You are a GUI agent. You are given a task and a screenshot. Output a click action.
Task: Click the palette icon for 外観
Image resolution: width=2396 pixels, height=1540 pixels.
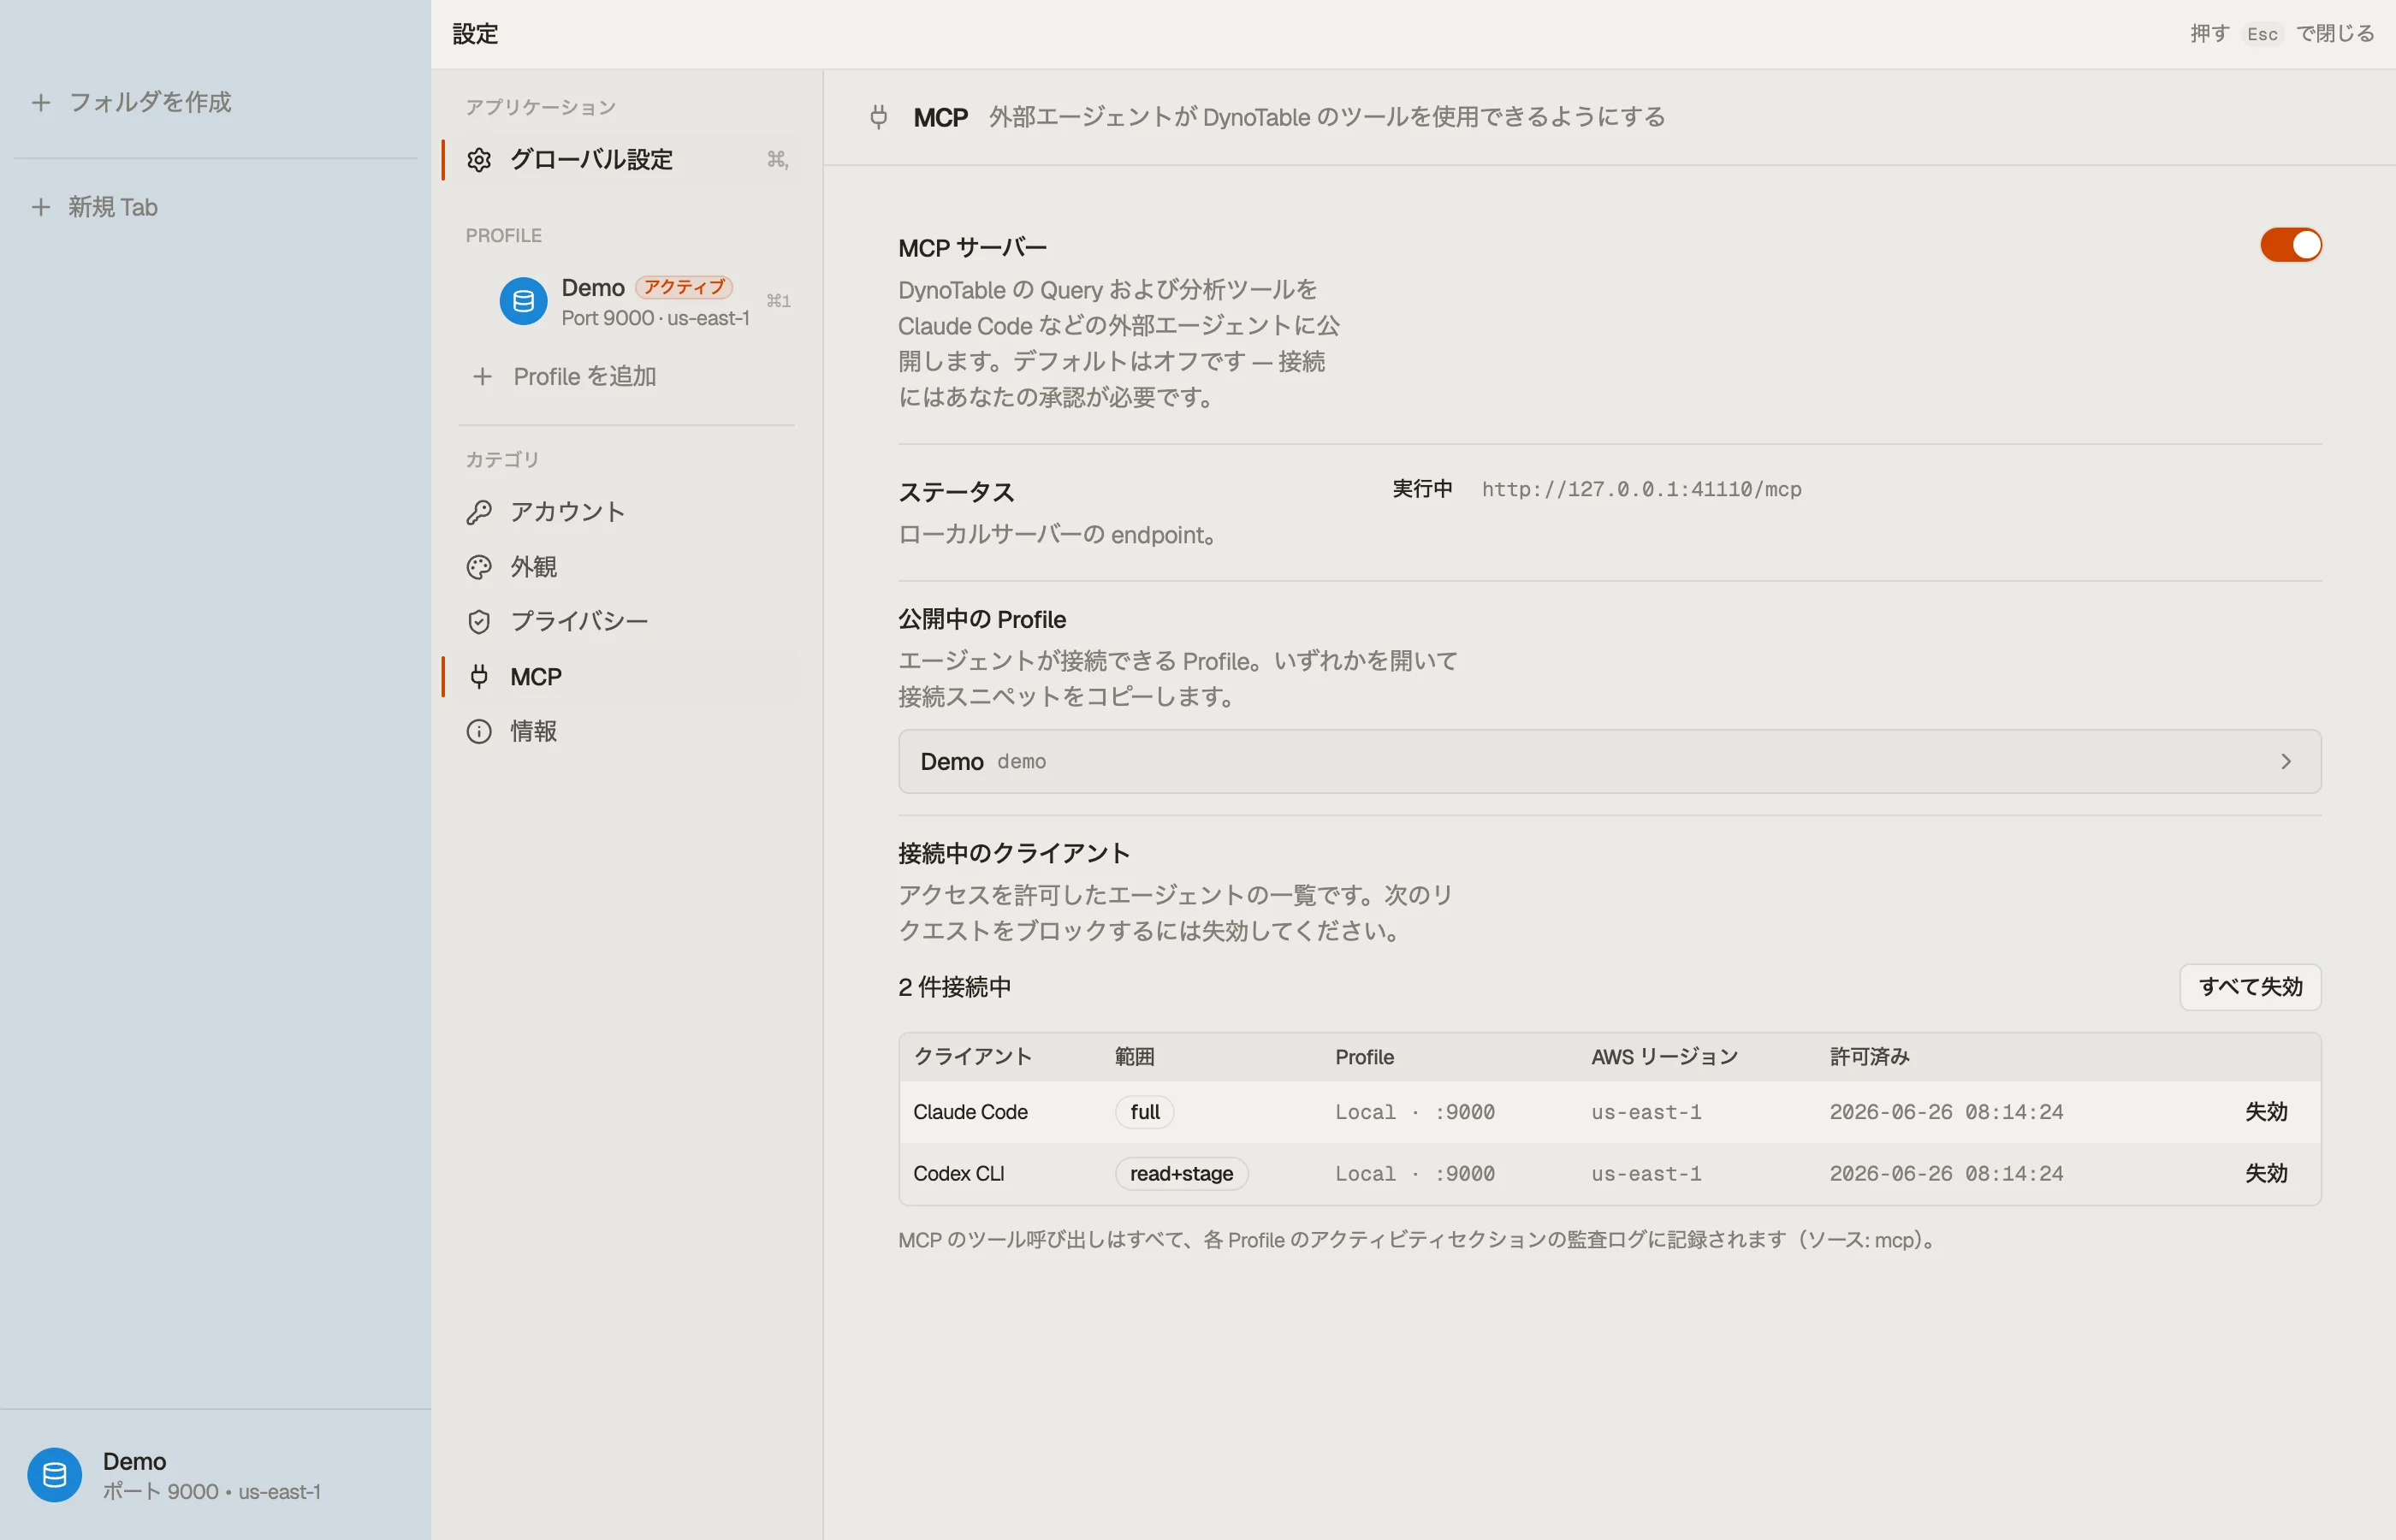[479, 567]
